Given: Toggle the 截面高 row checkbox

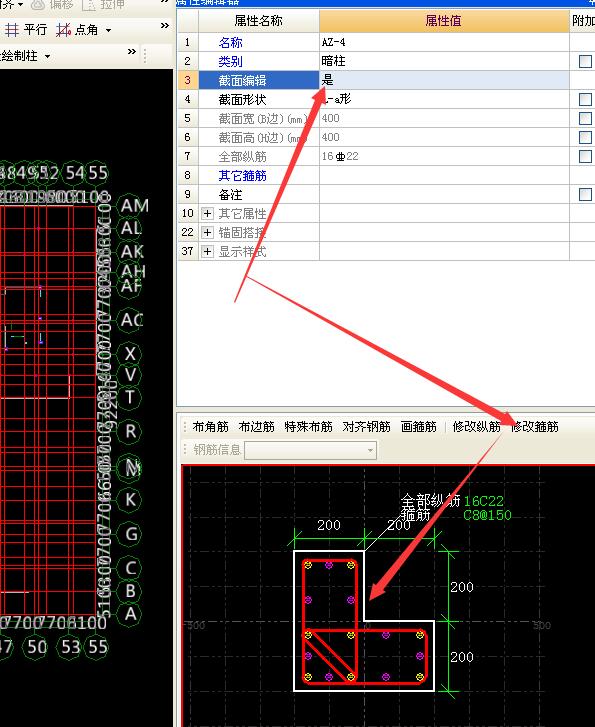Looking at the screenshot, I should click(x=585, y=137).
